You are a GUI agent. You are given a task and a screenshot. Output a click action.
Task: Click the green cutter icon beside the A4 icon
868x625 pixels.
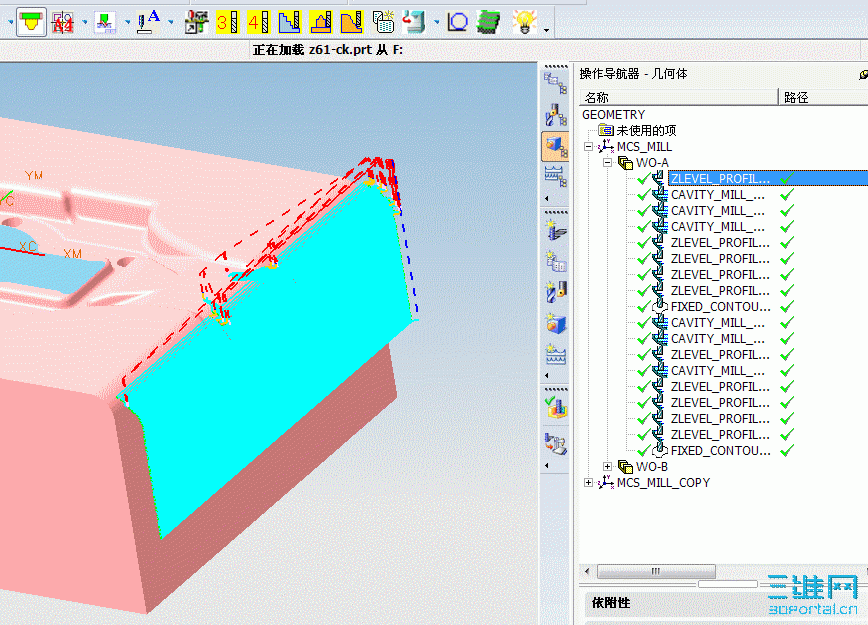pyautogui.click(x=105, y=23)
